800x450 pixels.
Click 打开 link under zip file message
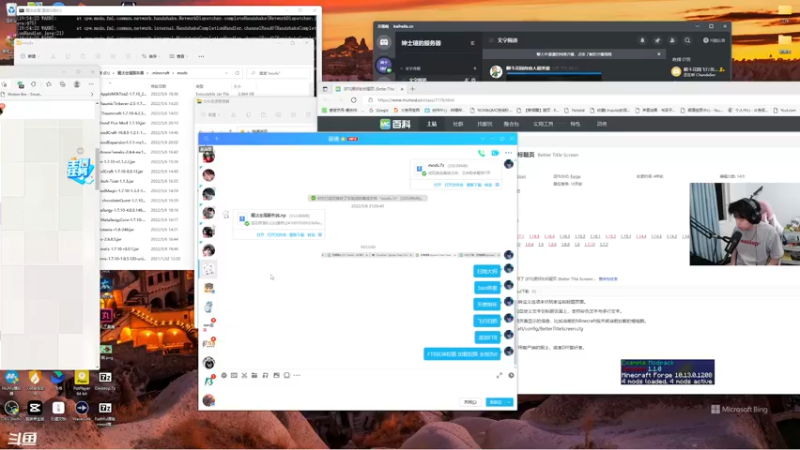click(260, 235)
